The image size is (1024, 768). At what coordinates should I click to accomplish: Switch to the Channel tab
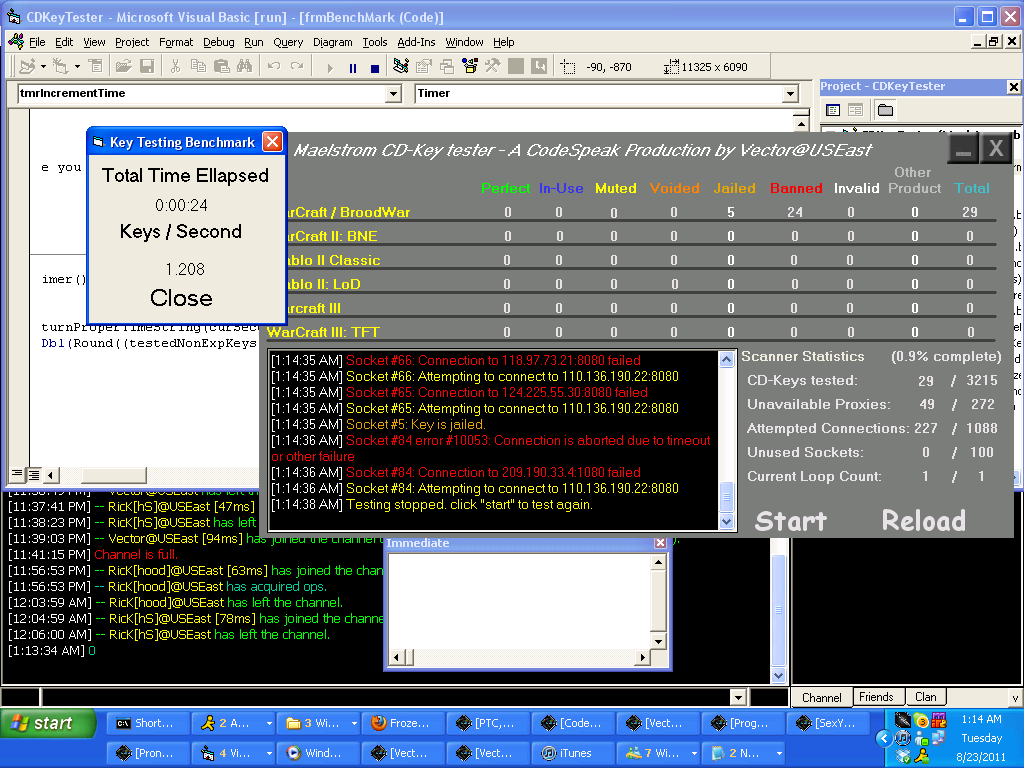click(x=822, y=697)
